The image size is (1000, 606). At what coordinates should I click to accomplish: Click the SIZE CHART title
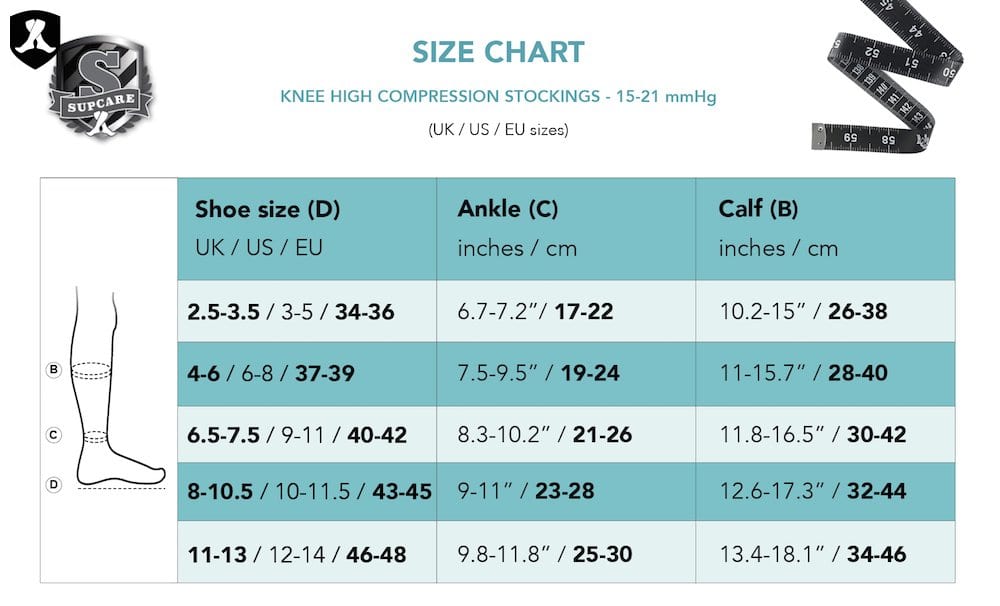pyautogui.click(x=498, y=52)
